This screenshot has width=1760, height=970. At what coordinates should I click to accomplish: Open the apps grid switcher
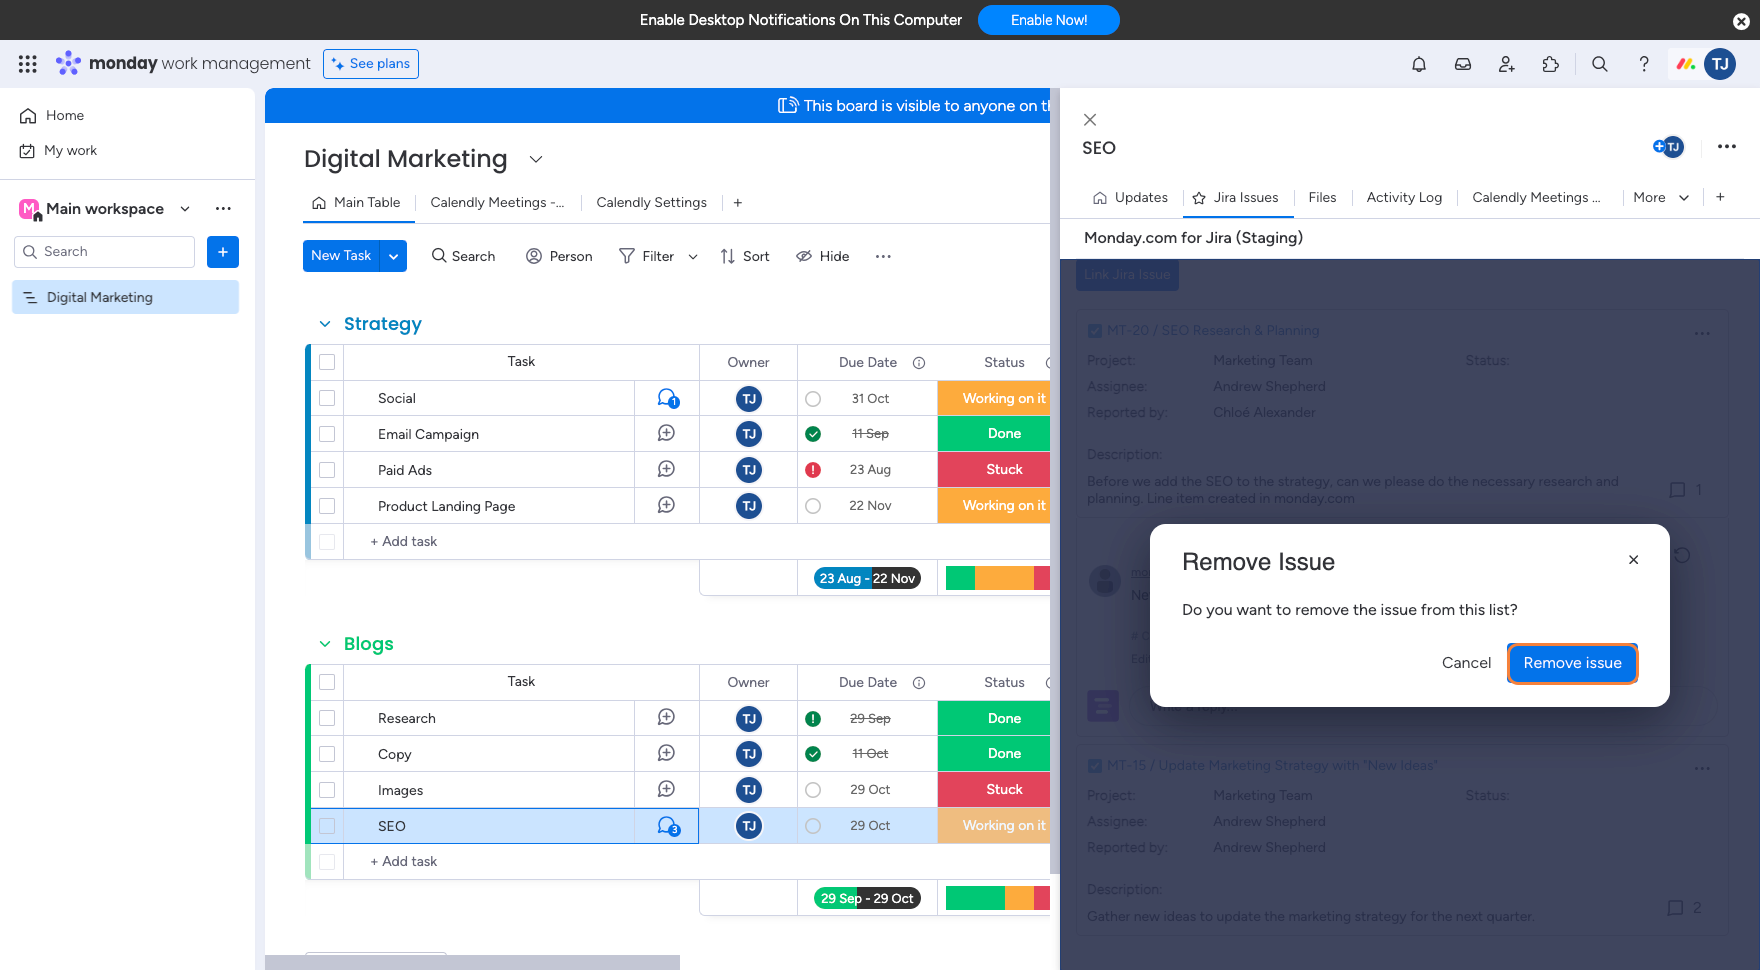point(28,64)
